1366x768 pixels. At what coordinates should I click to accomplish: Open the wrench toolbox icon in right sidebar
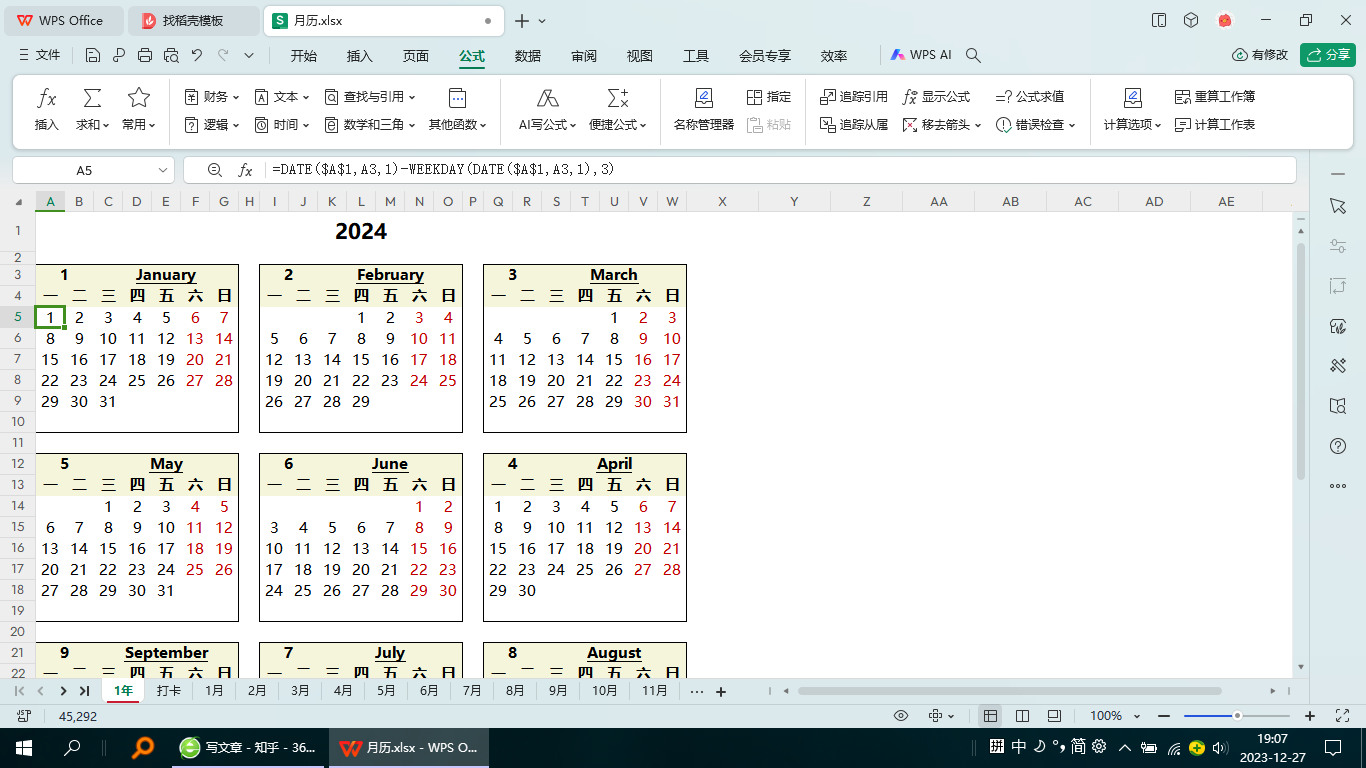tap(1338, 366)
